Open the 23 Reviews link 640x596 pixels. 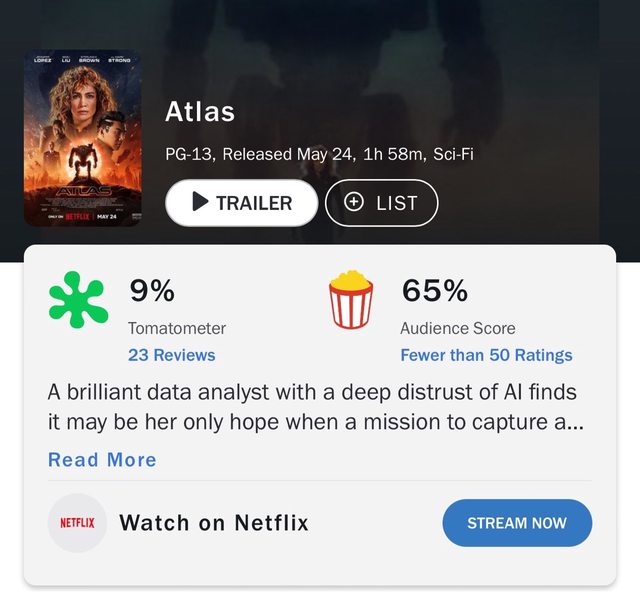tap(171, 355)
